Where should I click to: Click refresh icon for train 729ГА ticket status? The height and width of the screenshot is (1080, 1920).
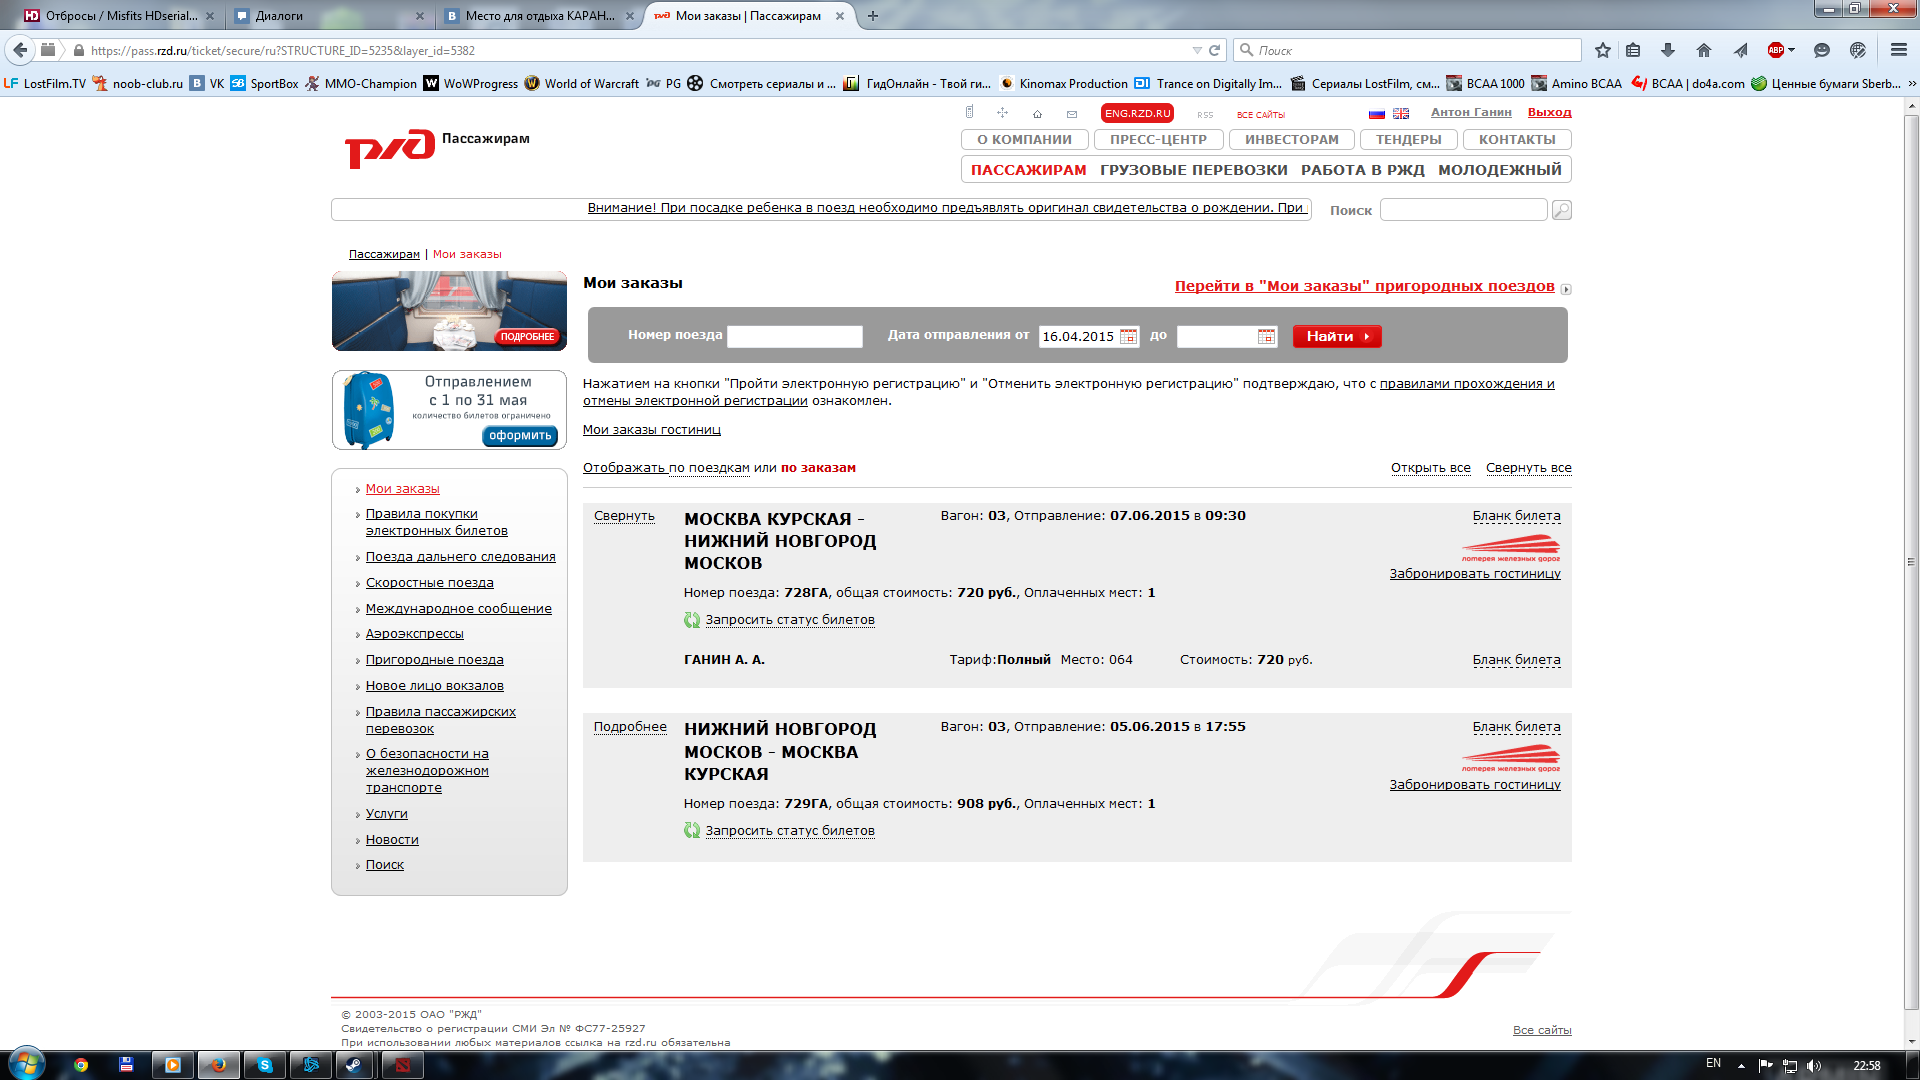click(x=692, y=830)
